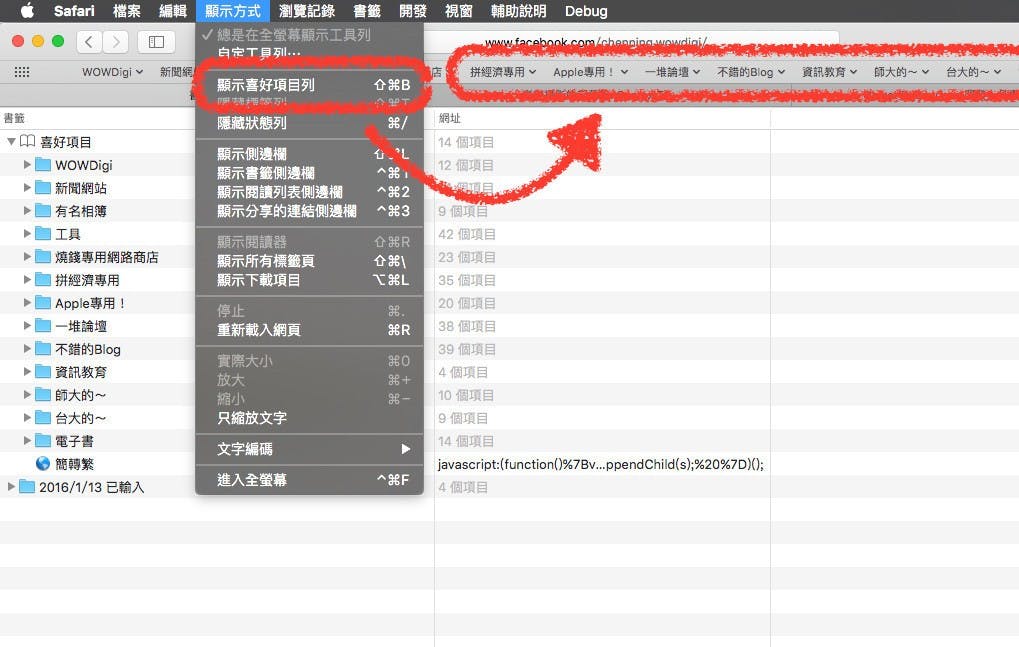Select the '42 個項目' cell
Screen dimensions: 1019x647
coord(467,234)
